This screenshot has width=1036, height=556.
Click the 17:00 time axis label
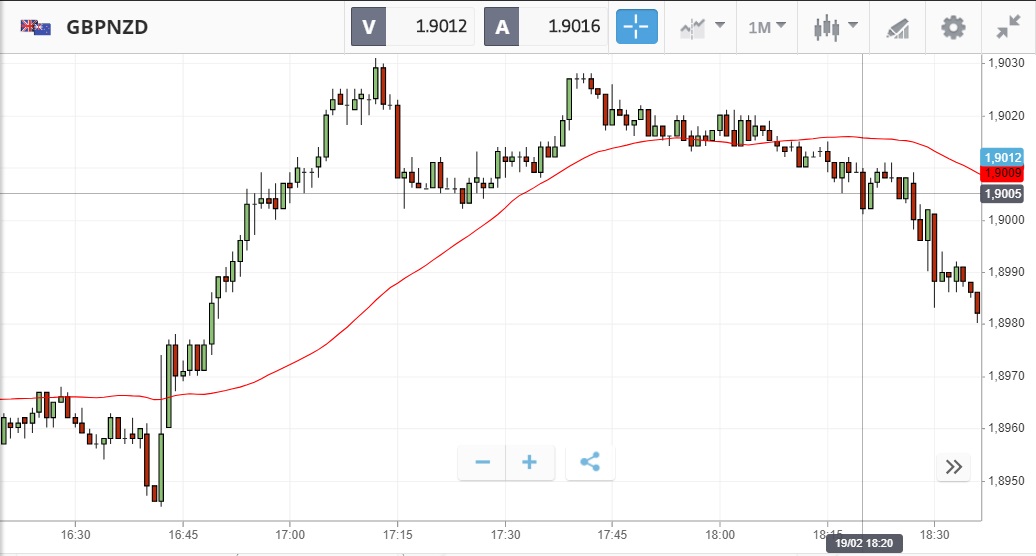click(x=290, y=535)
